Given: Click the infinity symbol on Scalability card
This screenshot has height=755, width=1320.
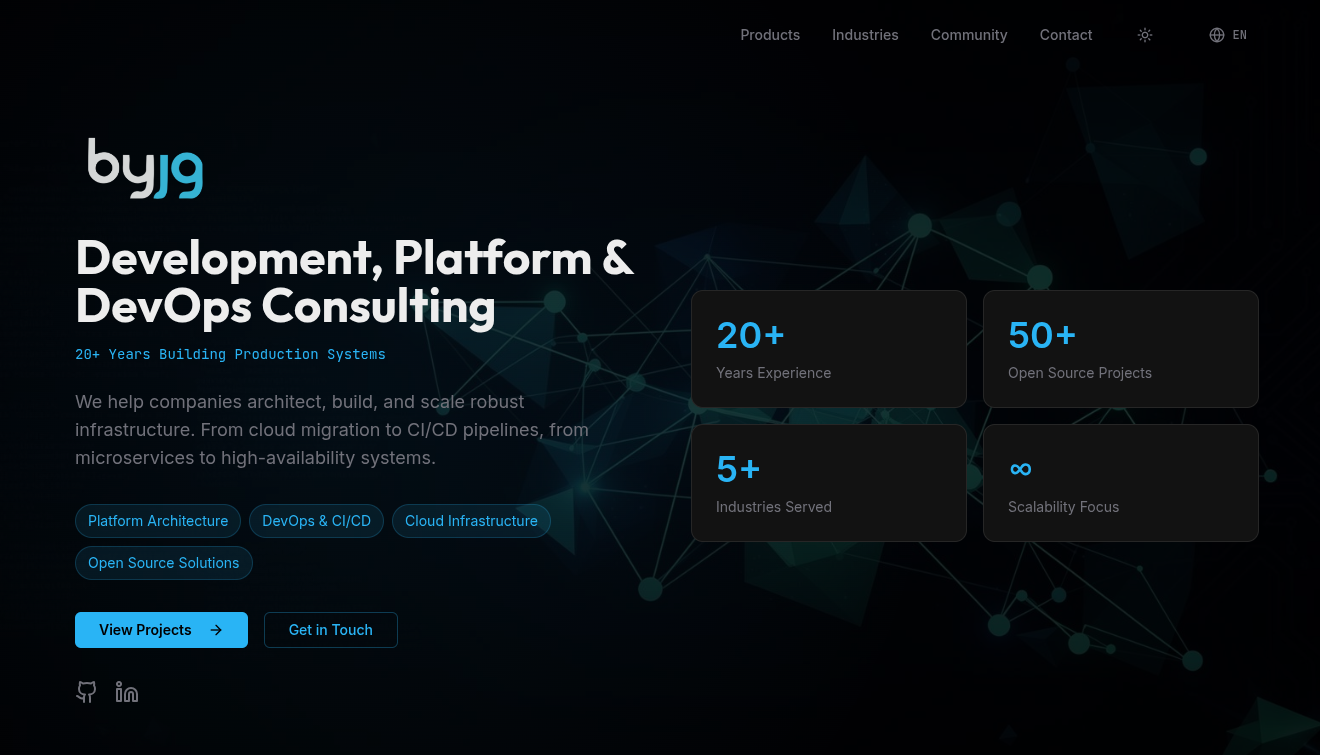Looking at the screenshot, I should click(1020, 469).
